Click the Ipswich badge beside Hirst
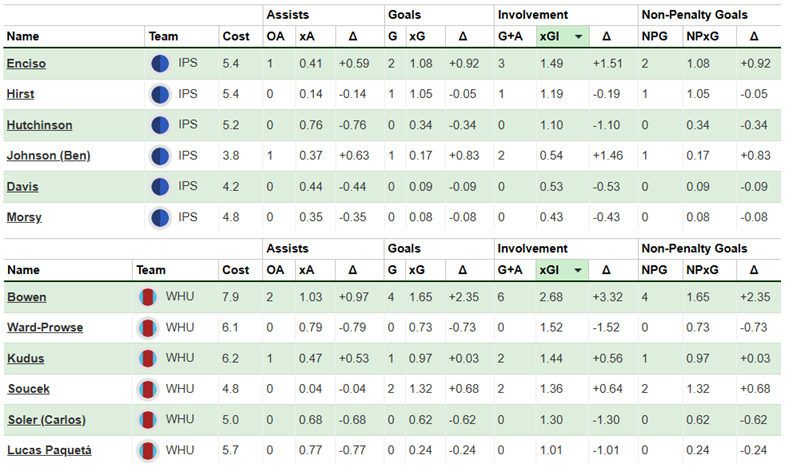This screenshot has height=468, width=785. tap(159, 95)
